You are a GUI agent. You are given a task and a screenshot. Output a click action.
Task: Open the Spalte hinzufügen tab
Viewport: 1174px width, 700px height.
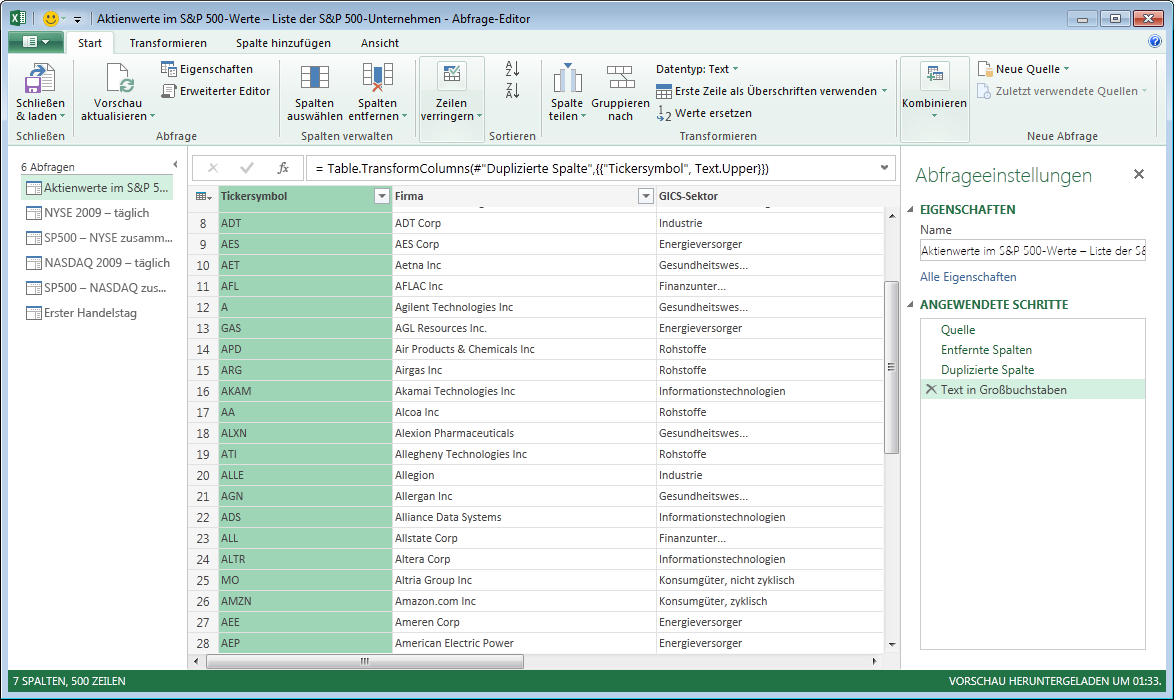pyautogui.click(x=283, y=43)
